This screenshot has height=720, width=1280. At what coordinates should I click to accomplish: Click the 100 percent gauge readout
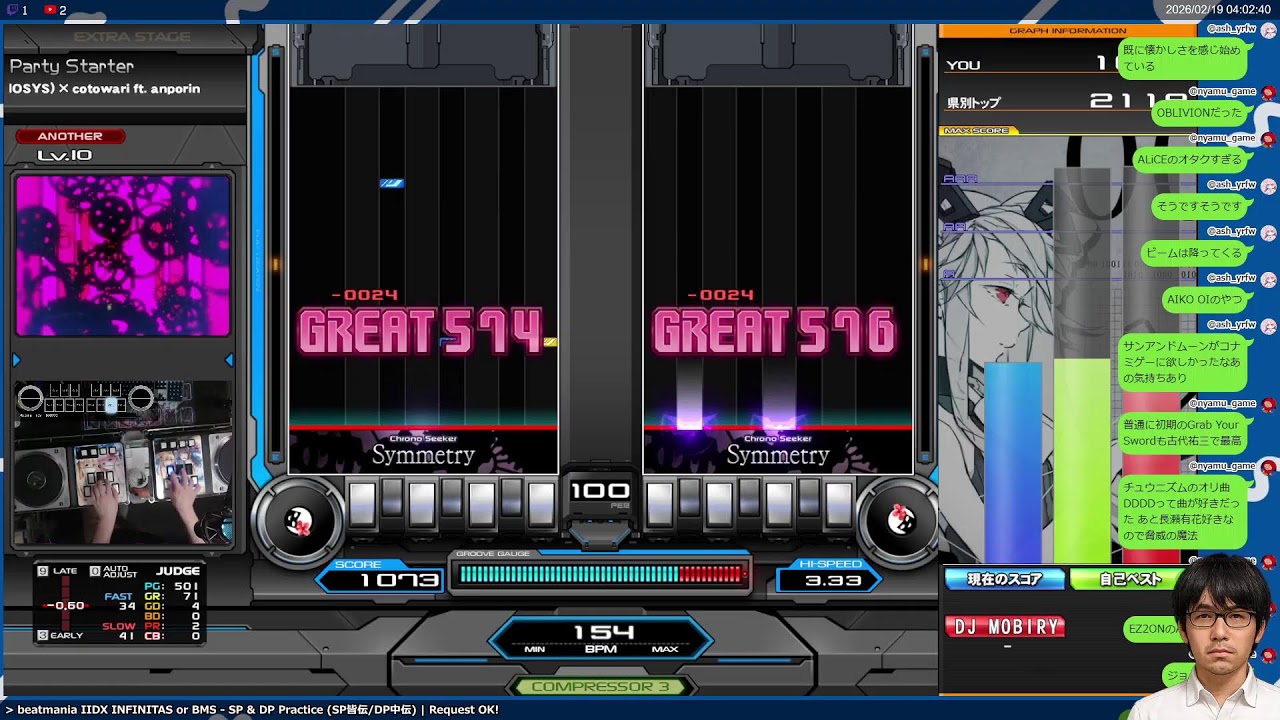(x=600, y=491)
